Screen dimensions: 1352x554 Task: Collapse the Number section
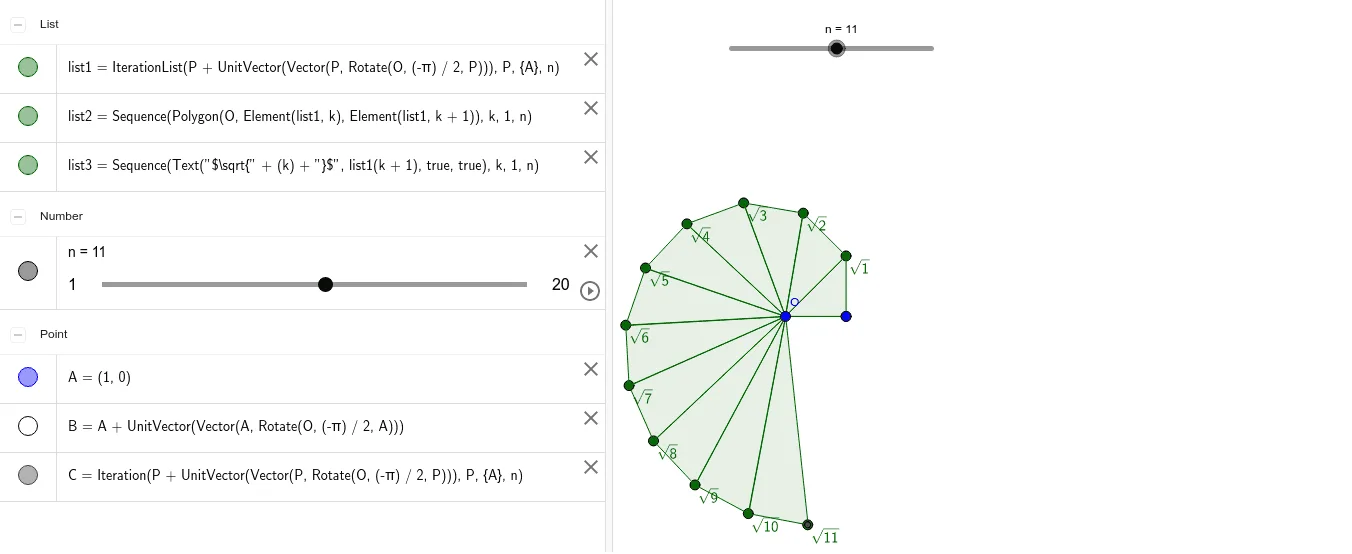18,216
